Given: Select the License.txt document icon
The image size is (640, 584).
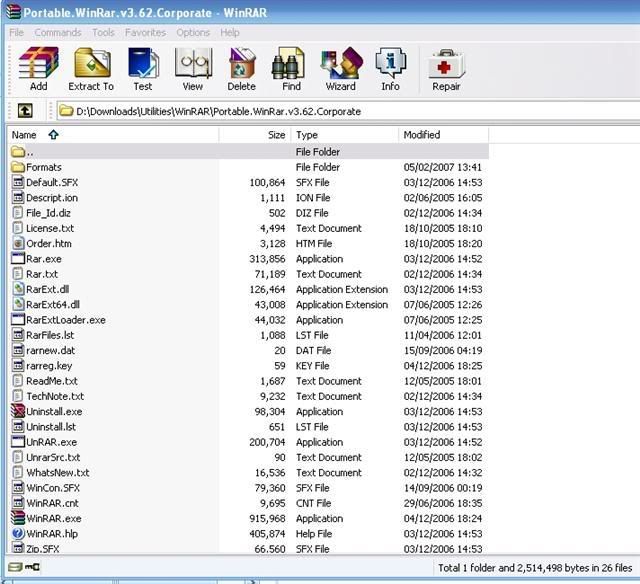Looking at the screenshot, I should point(18,228).
